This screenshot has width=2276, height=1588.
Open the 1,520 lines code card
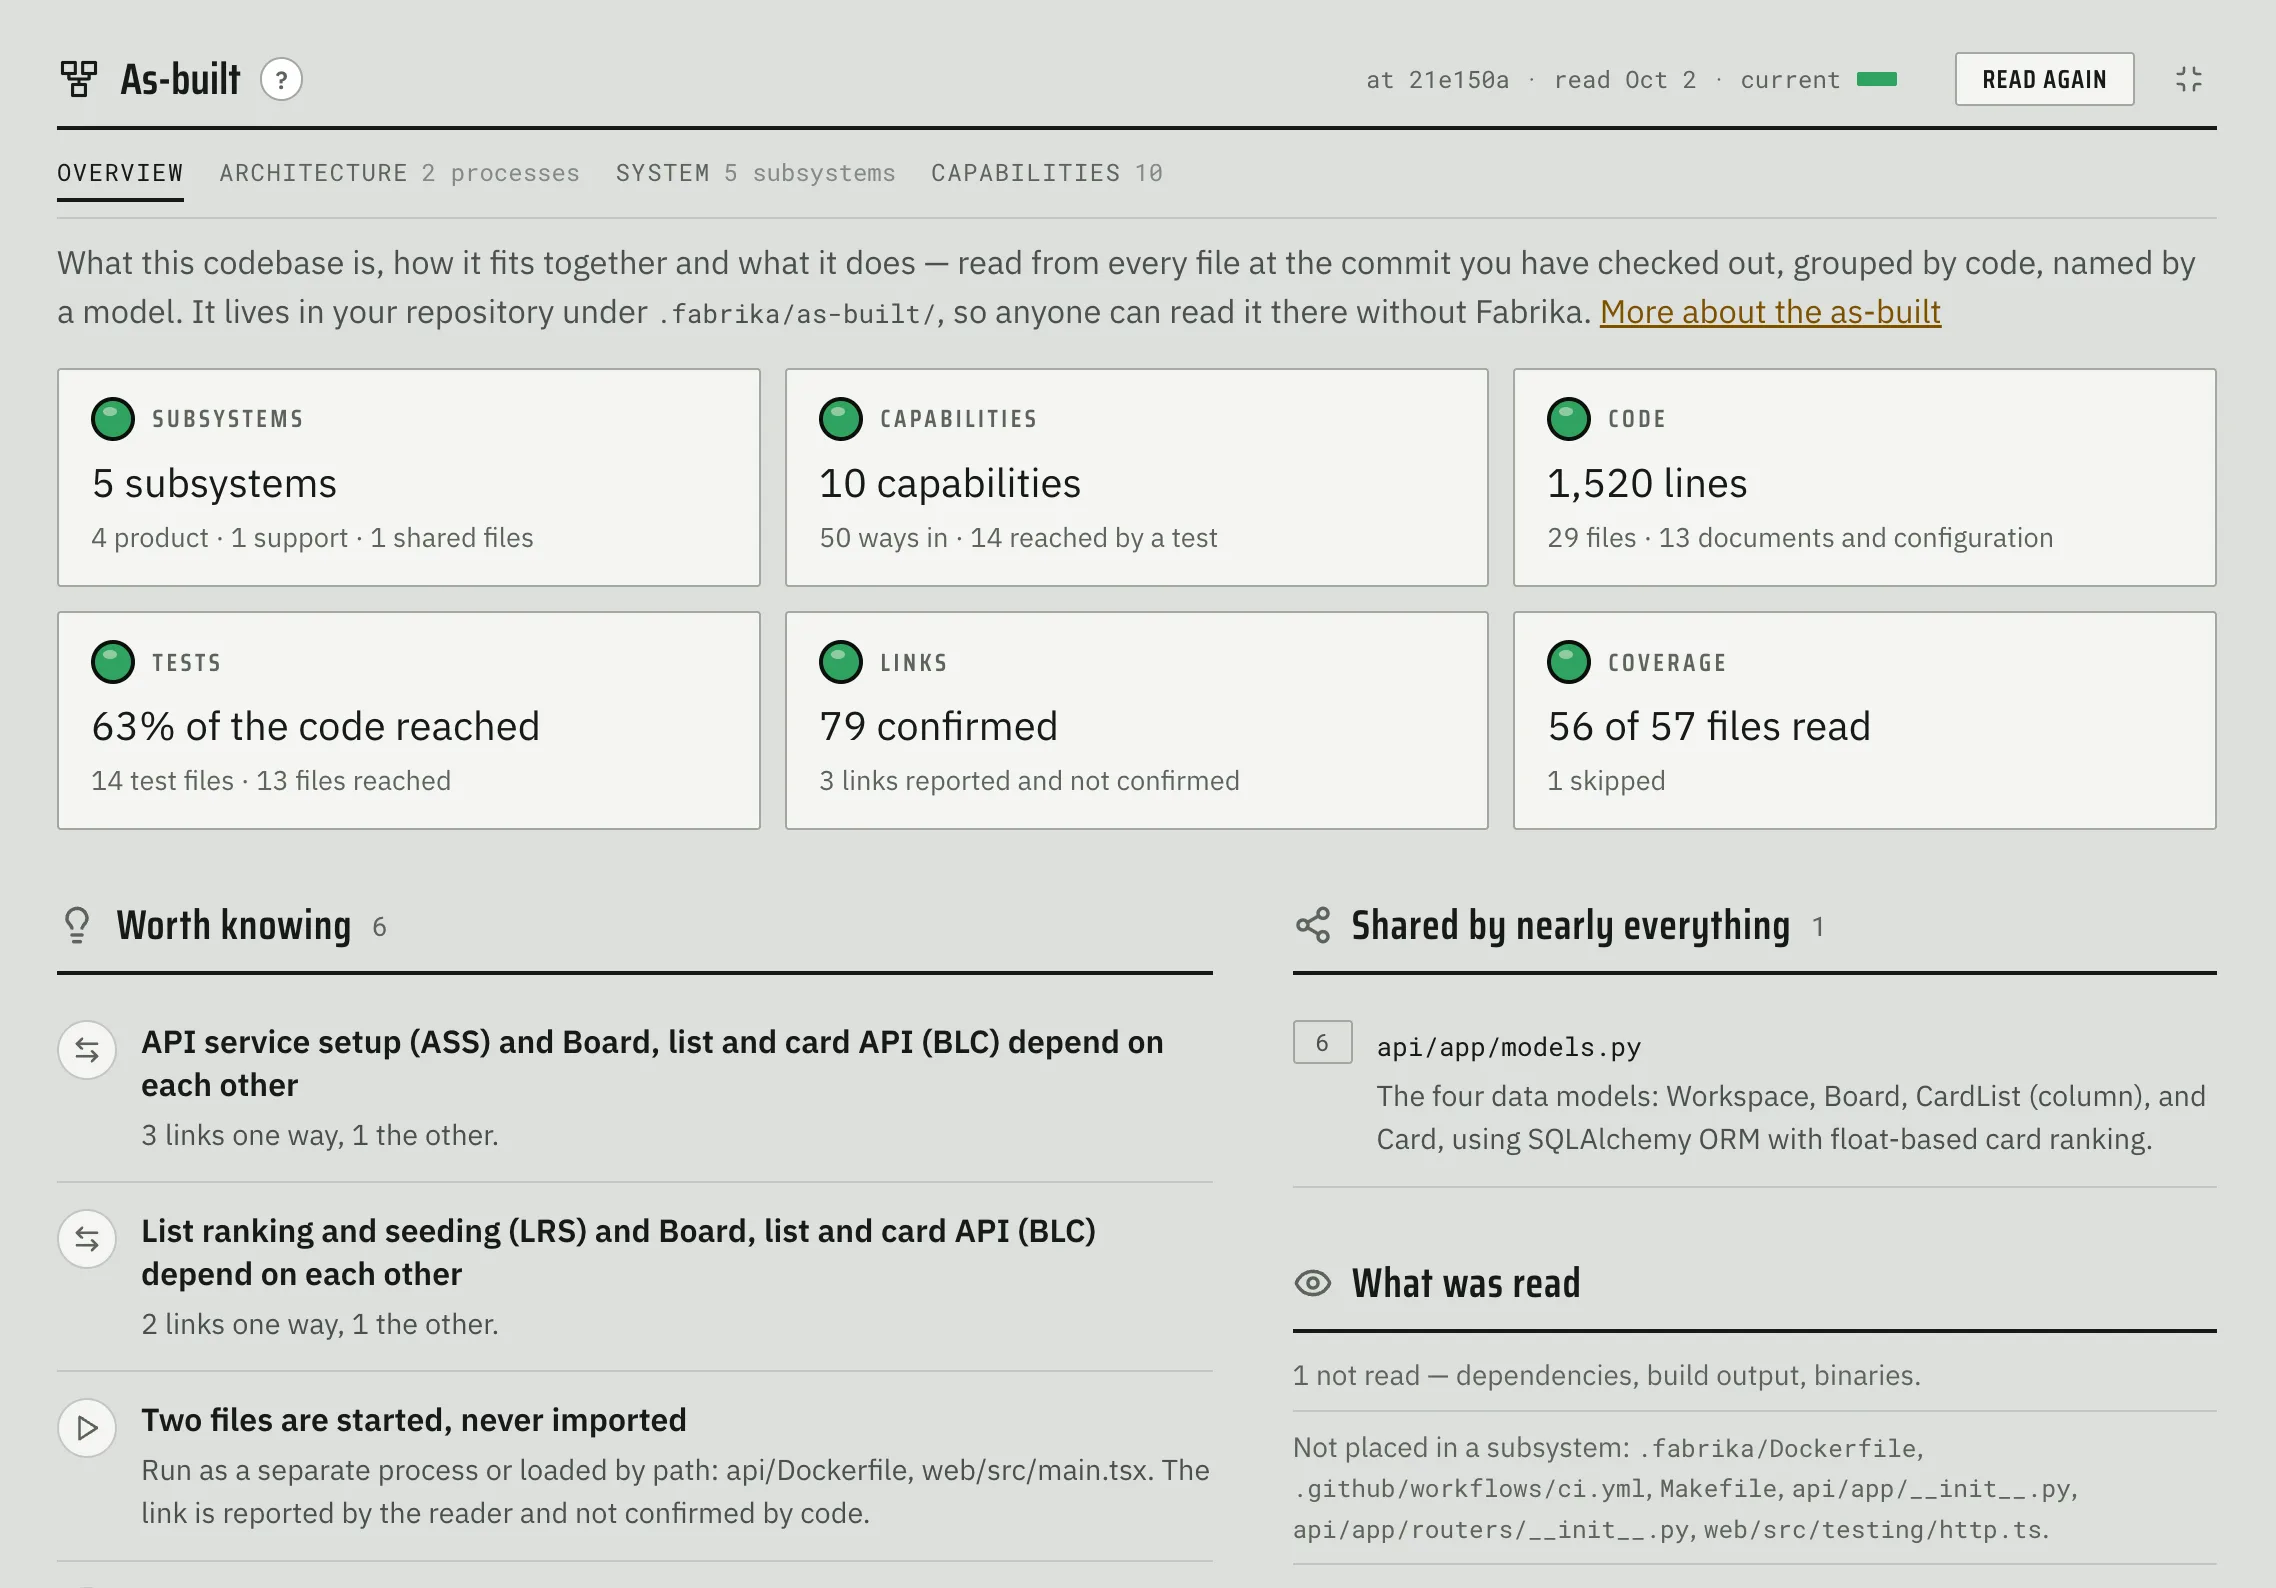tap(1864, 477)
